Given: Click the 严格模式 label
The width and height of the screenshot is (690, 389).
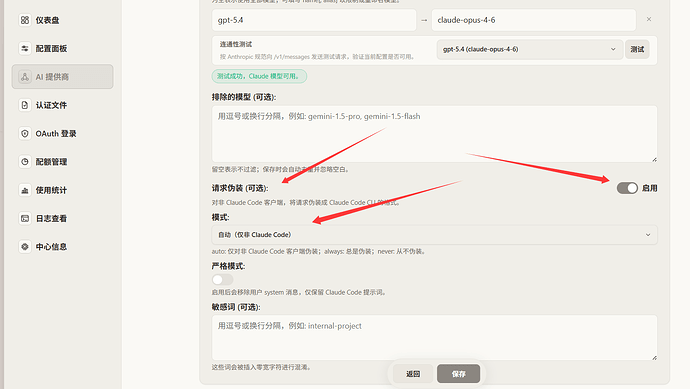Looking at the screenshot, I should (228, 266).
